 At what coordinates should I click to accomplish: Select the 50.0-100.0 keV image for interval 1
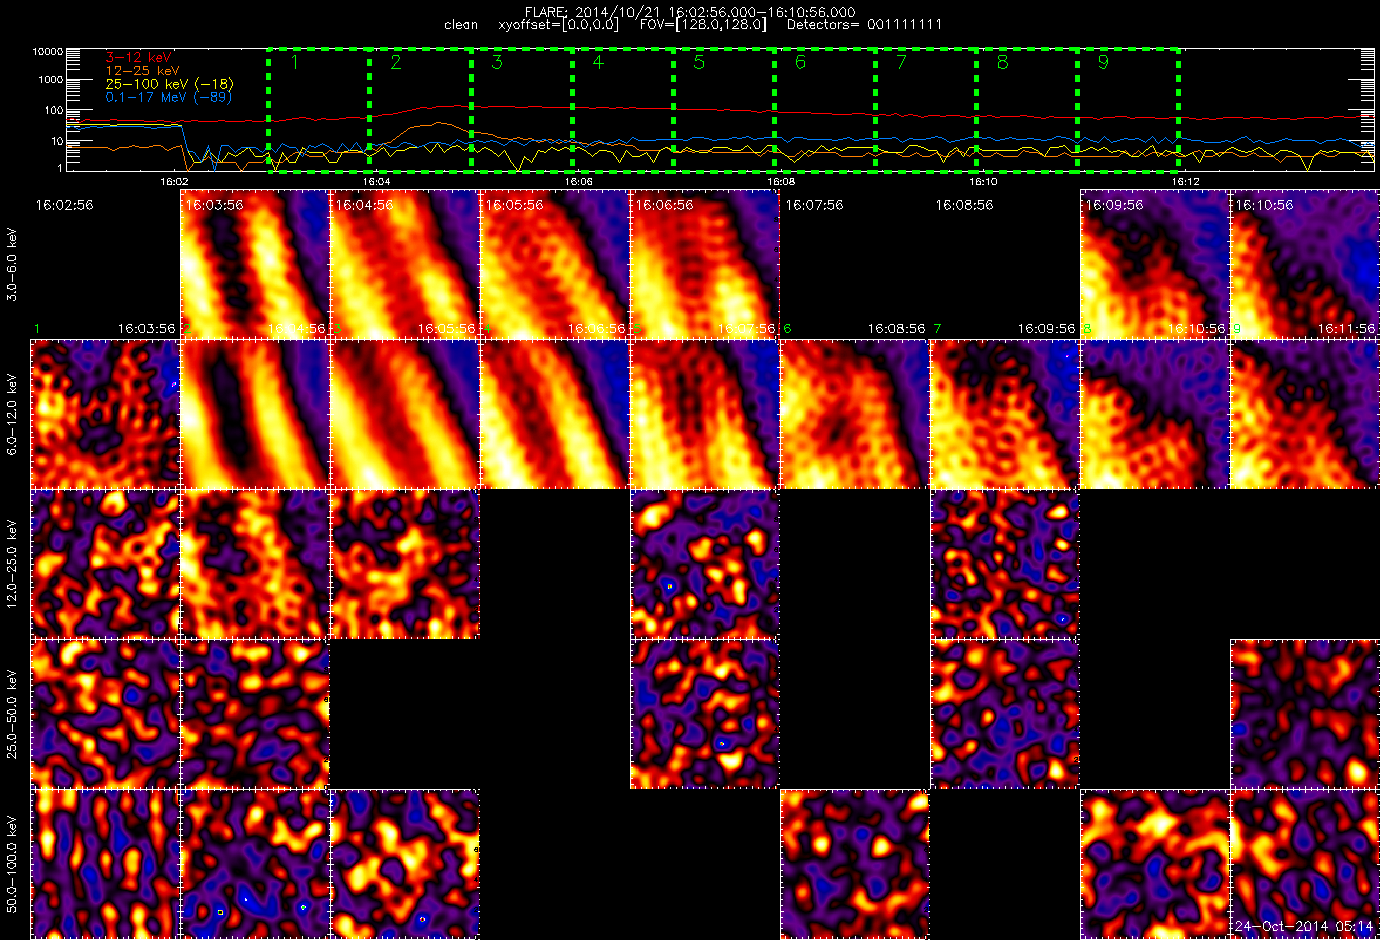coord(105,864)
